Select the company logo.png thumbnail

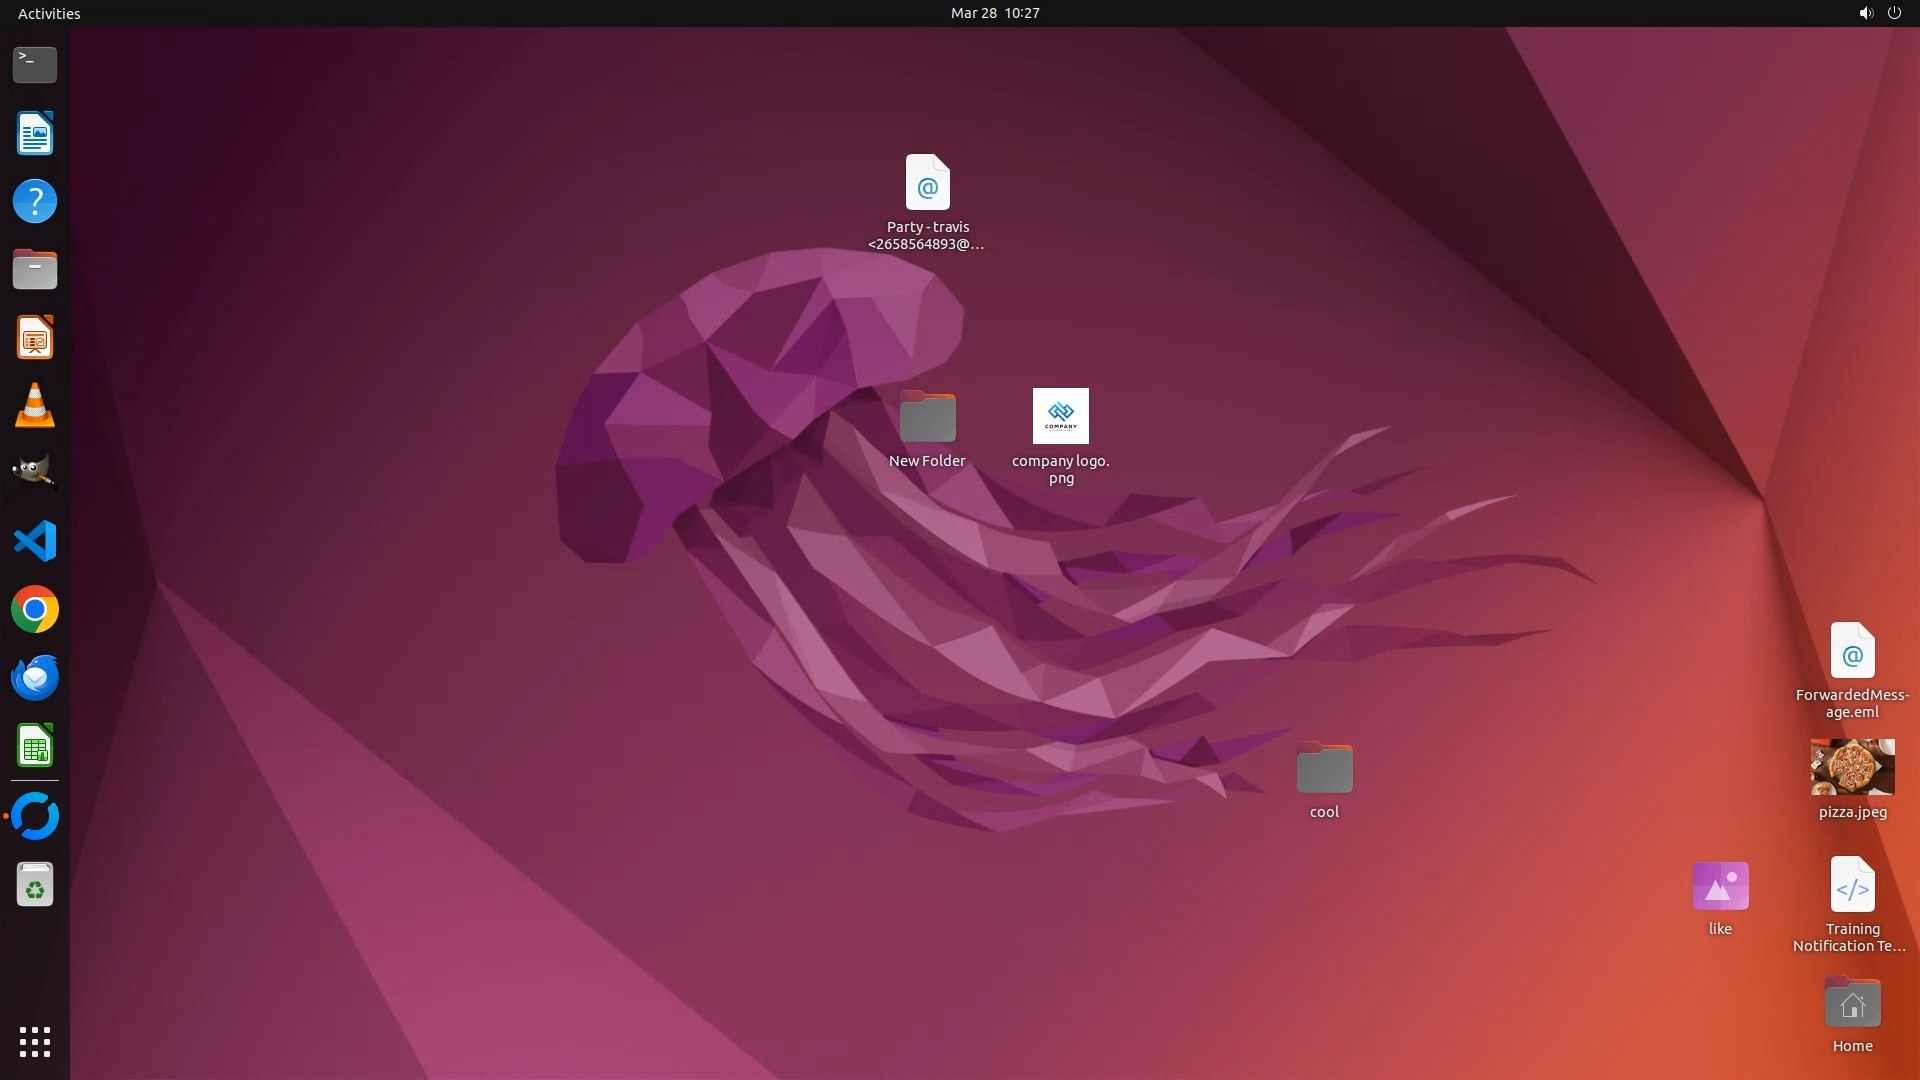pos(1060,416)
